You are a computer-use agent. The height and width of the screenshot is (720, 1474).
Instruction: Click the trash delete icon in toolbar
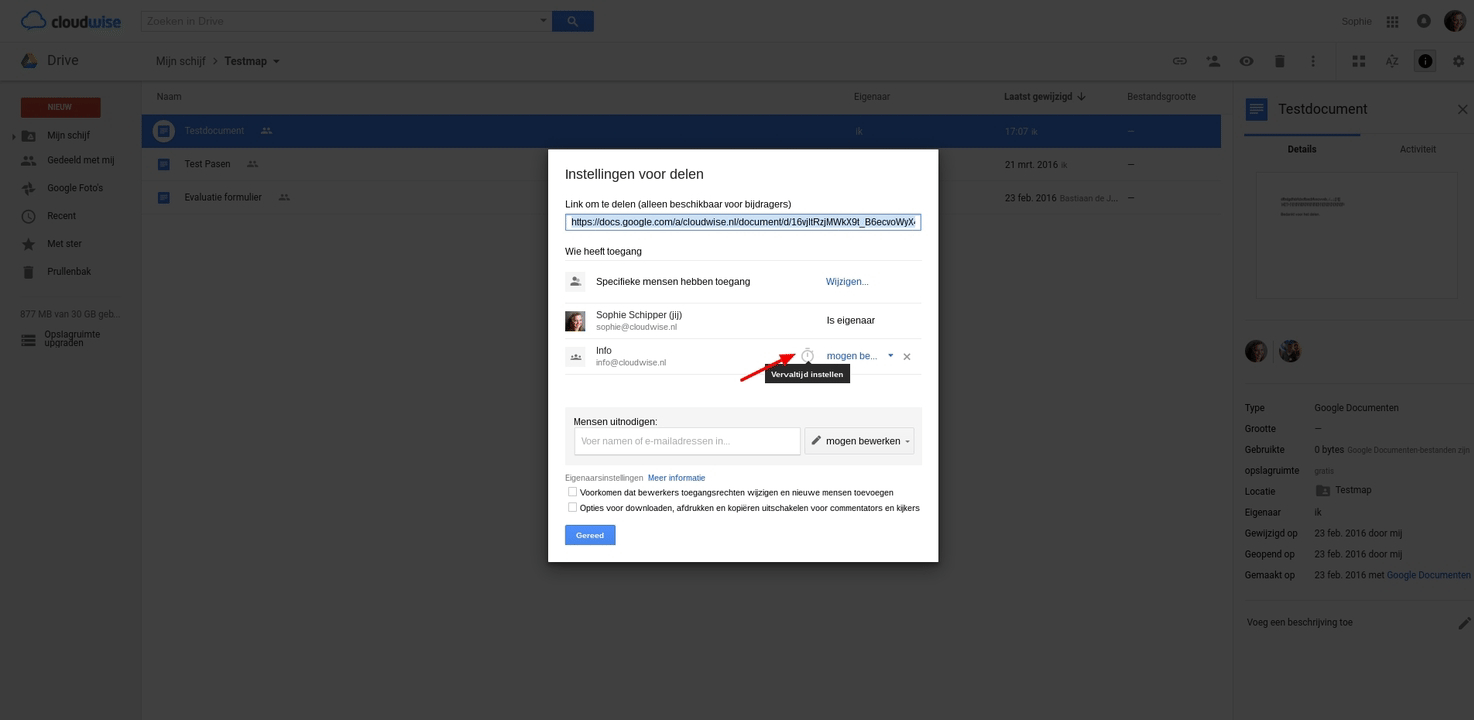point(1279,61)
